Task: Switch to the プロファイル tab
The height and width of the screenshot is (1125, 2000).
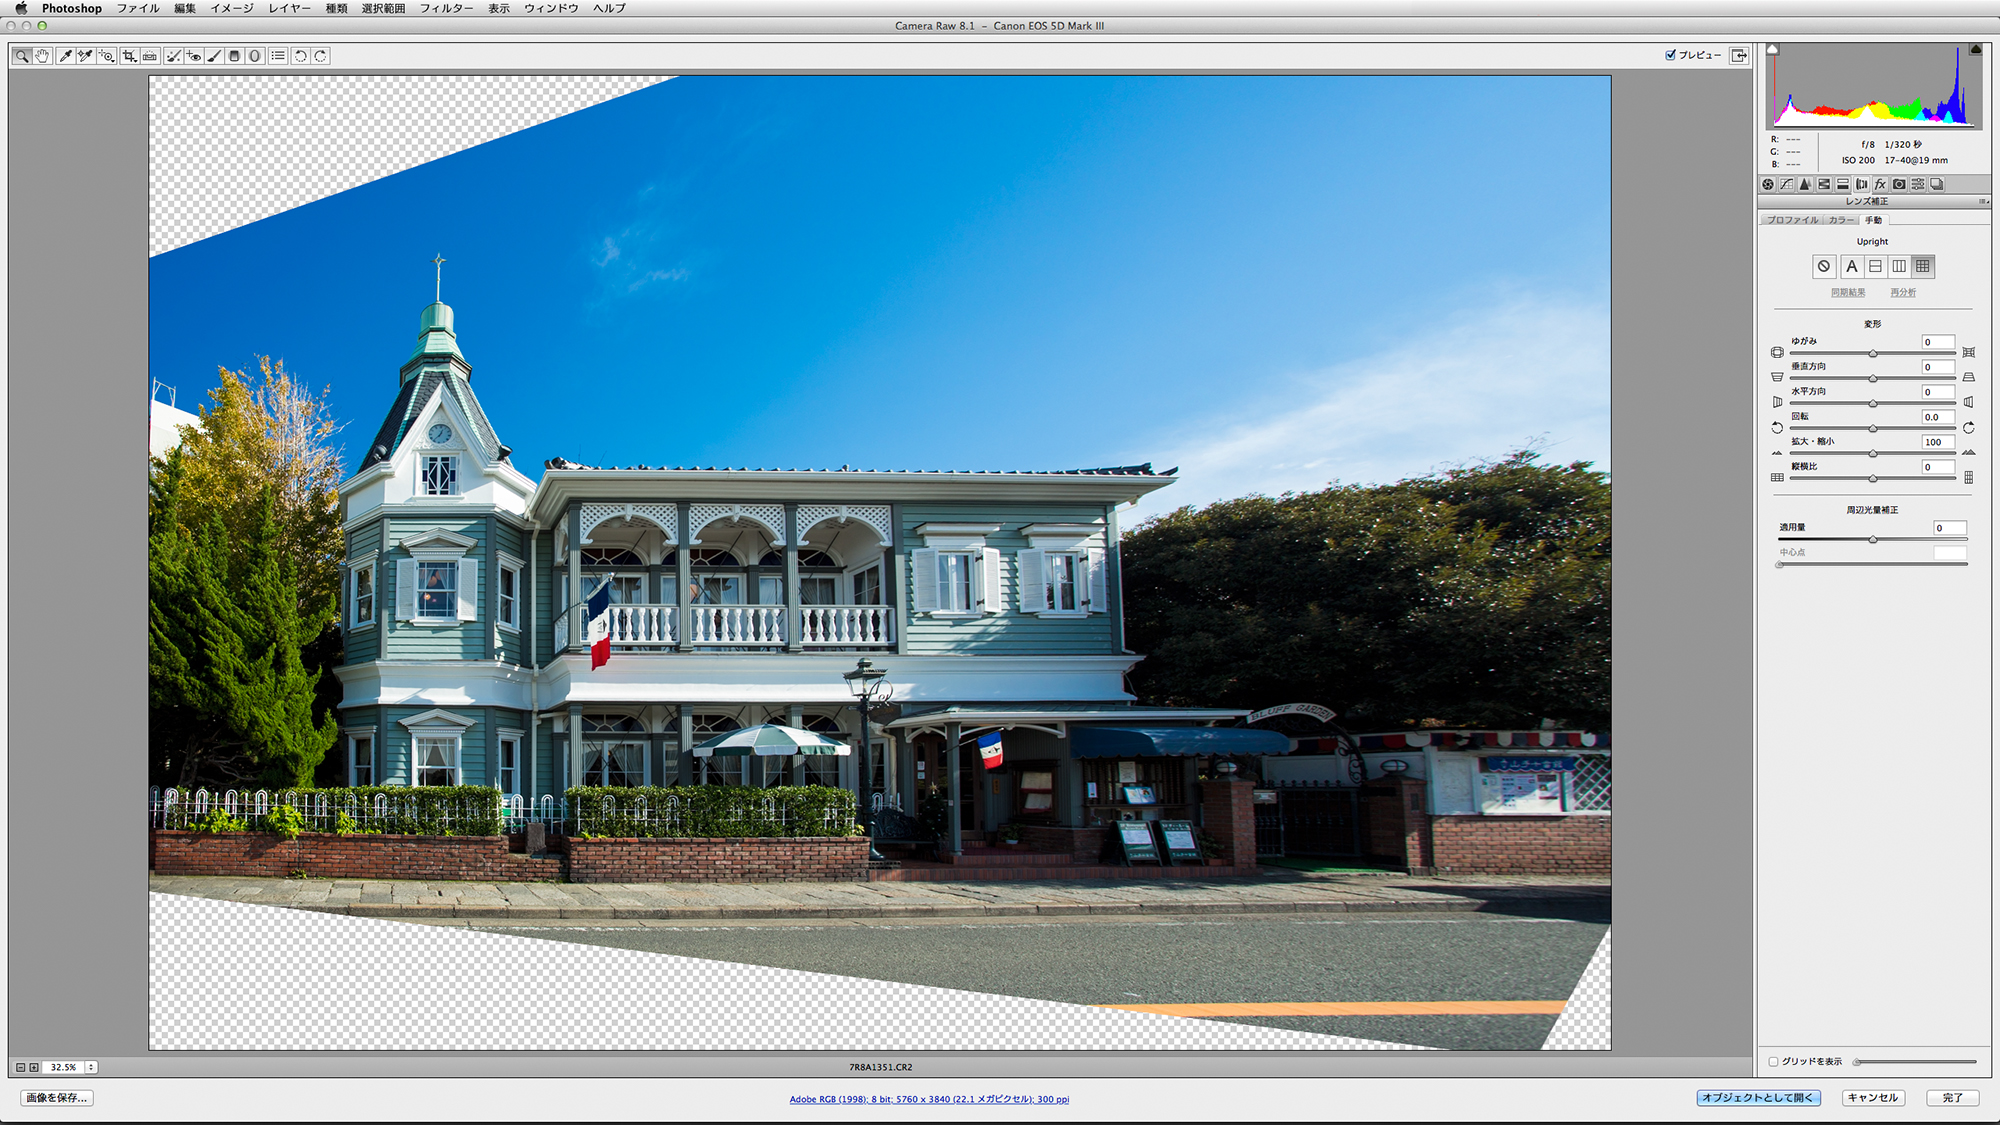Action: pos(1792,220)
